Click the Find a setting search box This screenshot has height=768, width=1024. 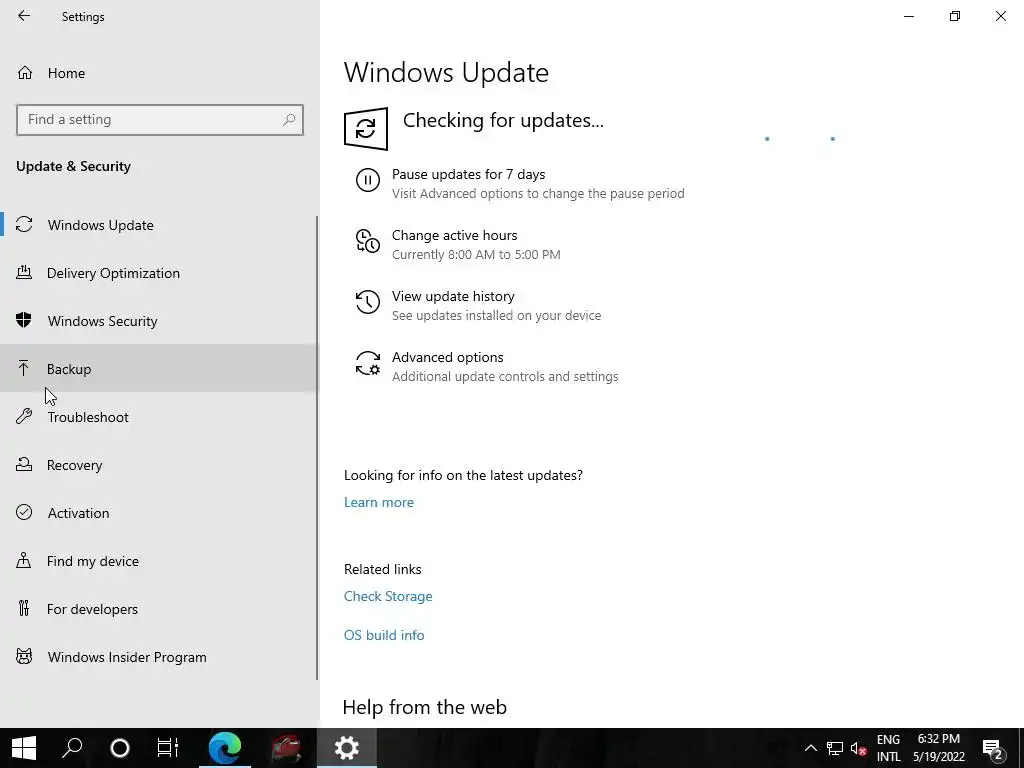coord(160,120)
